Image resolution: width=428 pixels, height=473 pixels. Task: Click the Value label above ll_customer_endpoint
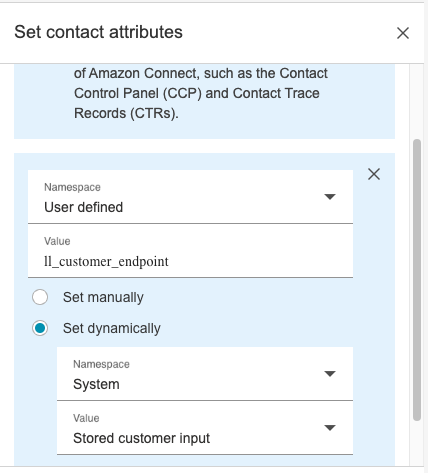(57, 241)
